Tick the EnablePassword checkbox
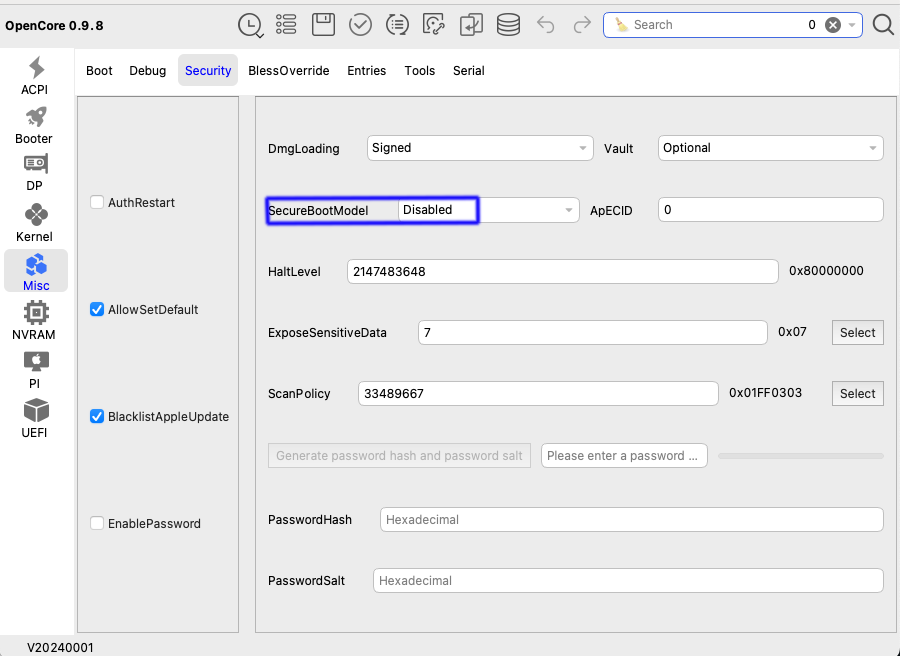Screen dimensions: 900x656 [x=97, y=523]
